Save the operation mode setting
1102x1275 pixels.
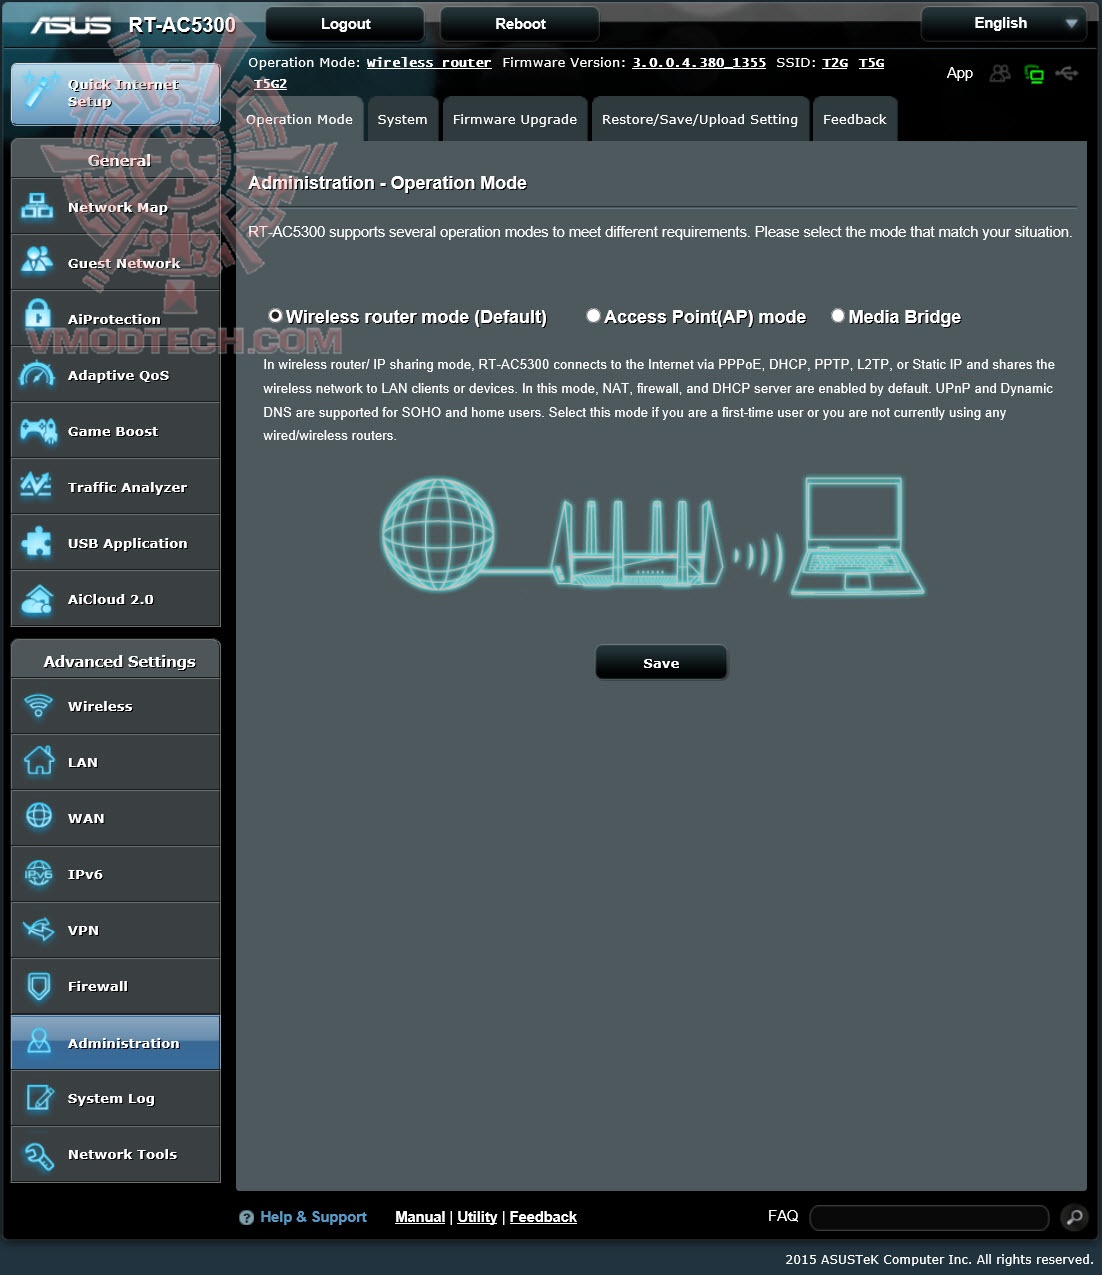click(661, 663)
